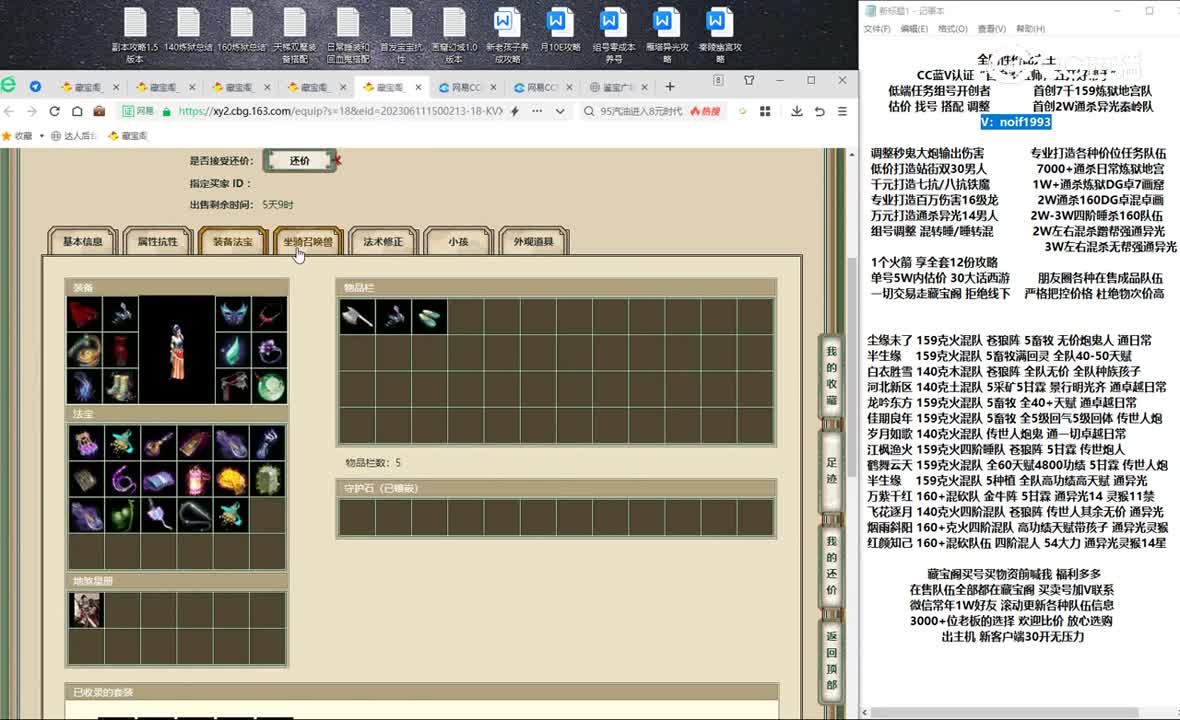Open Notepad 格式(O) menu
This screenshot has height=720, width=1180.
pos(953,29)
